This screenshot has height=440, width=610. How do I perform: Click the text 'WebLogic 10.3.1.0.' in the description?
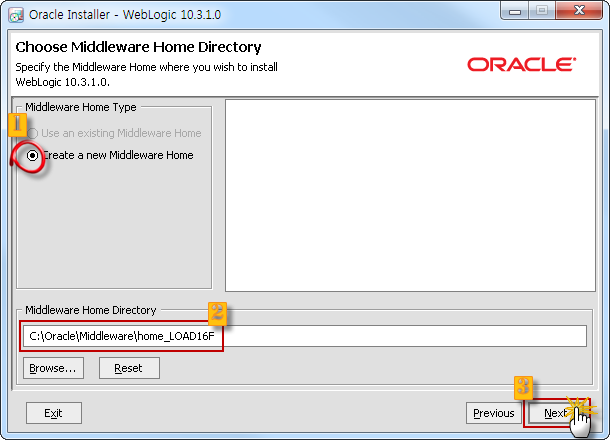pos(63,82)
